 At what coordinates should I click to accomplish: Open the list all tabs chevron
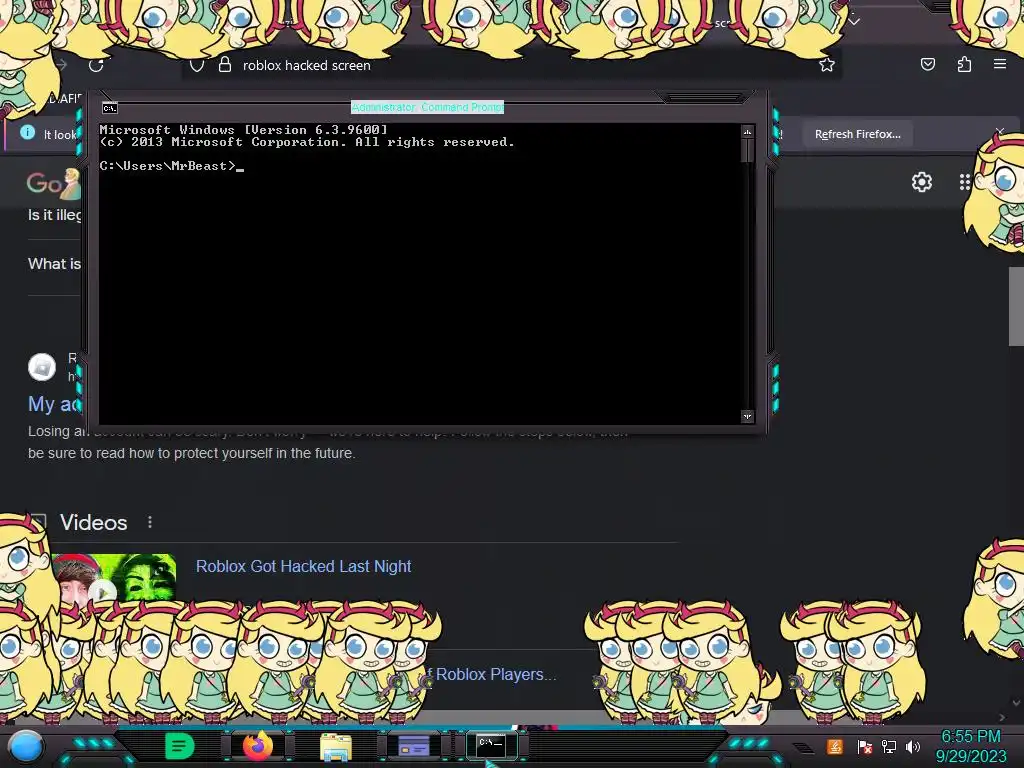(x=854, y=22)
